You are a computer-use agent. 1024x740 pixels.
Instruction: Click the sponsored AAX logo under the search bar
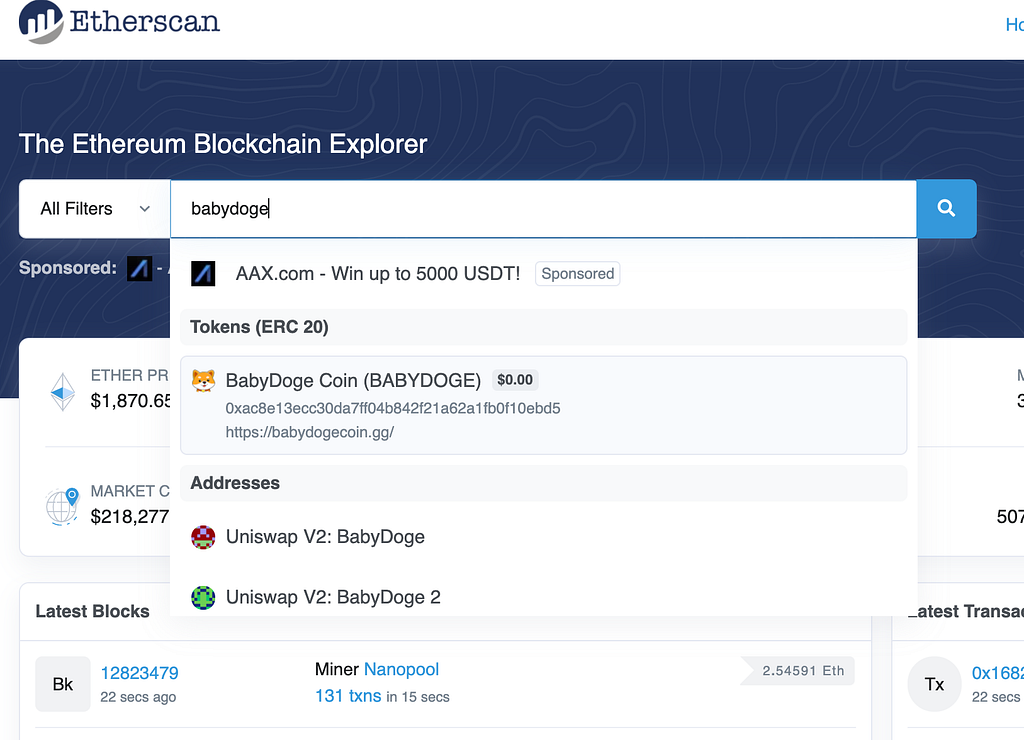pyautogui.click(x=139, y=268)
